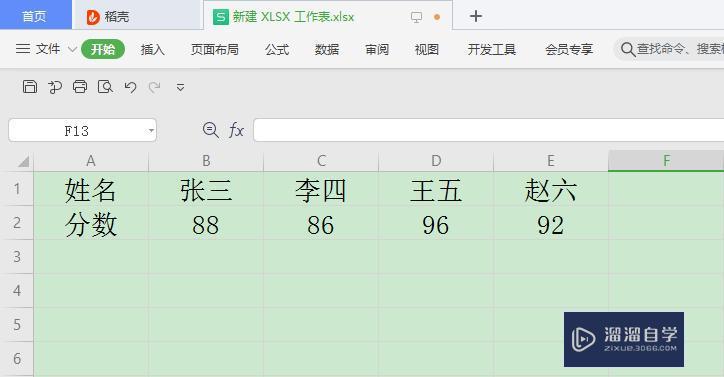Click the monitor icon on document tab
The width and height of the screenshot is (724, 377).
pos(416,18)
